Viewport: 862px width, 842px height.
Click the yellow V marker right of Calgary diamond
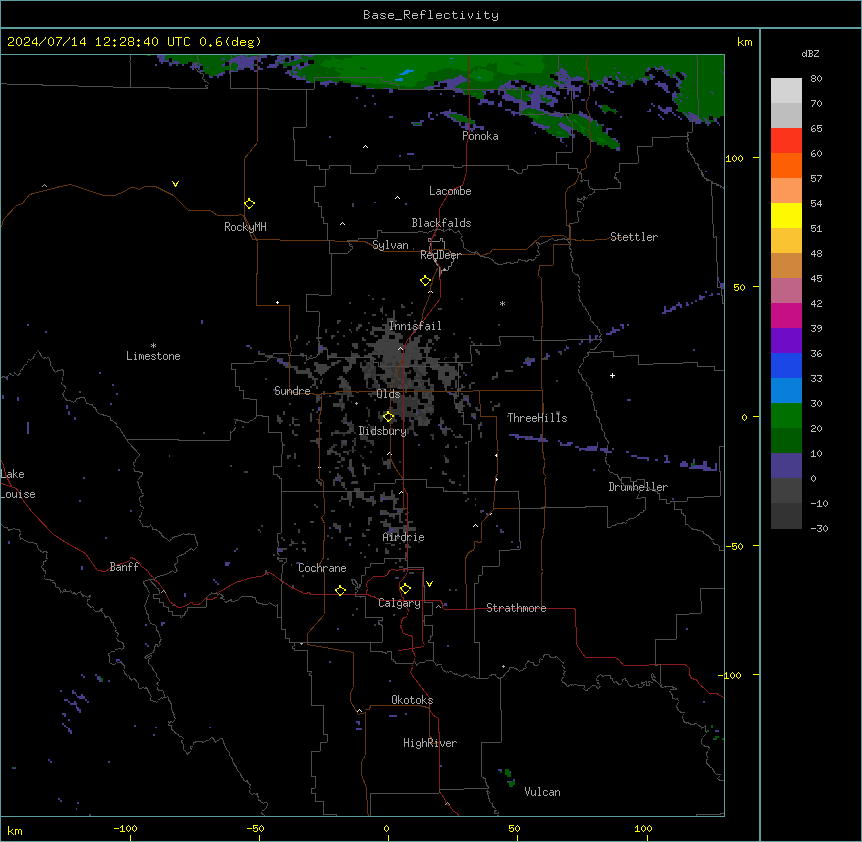pyautogui.click(x=429, y=584)
